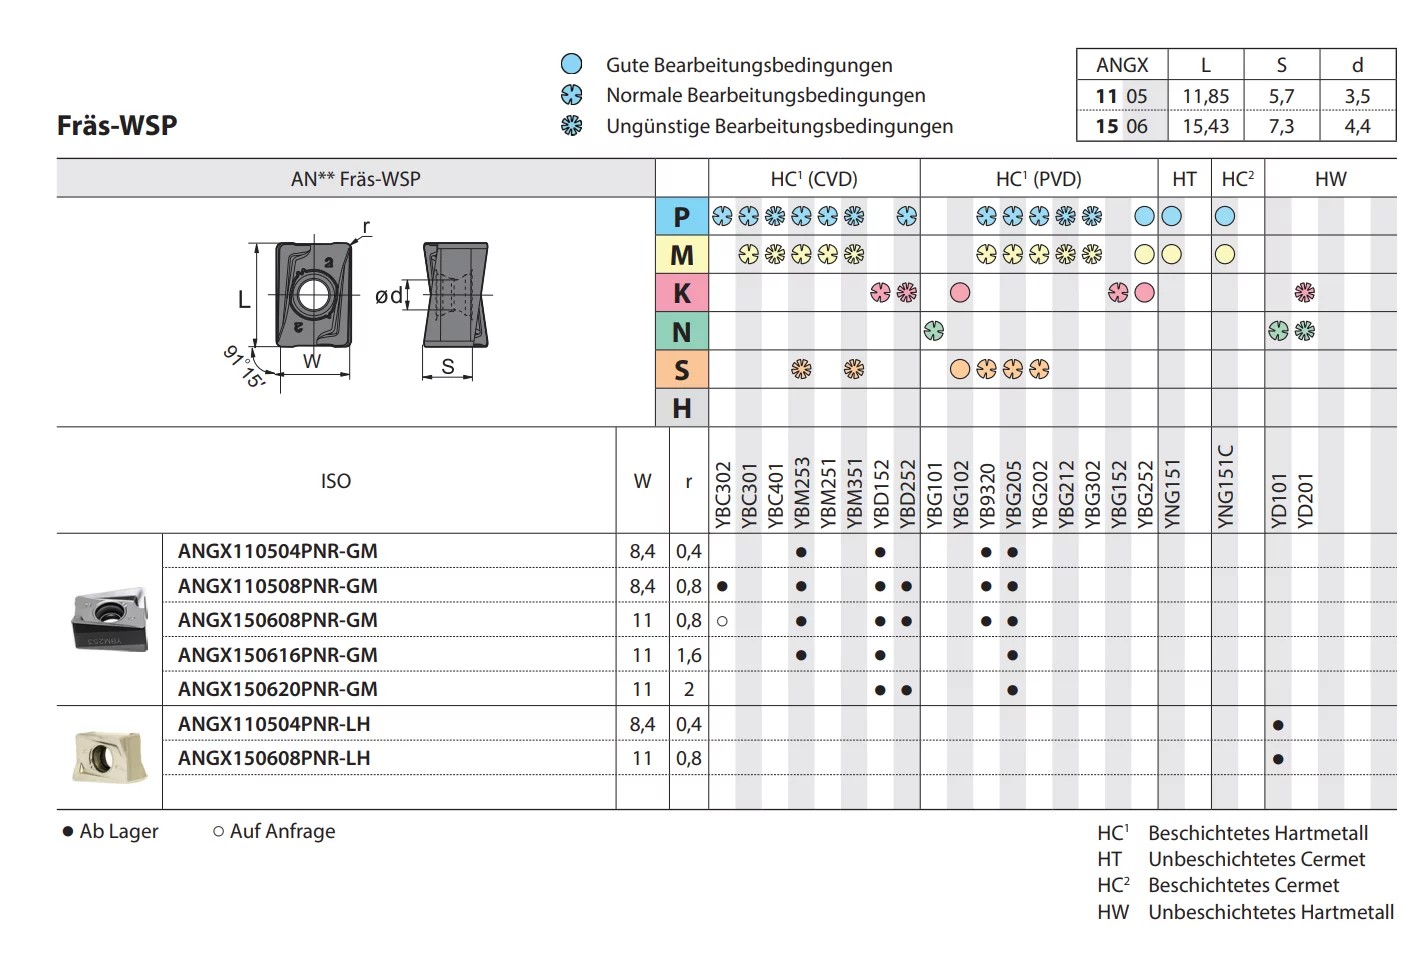Click the blue Gute Bearbeitungsbedingungen legend icon
The image size is (1427, 960).
click(x=572, y=64)
